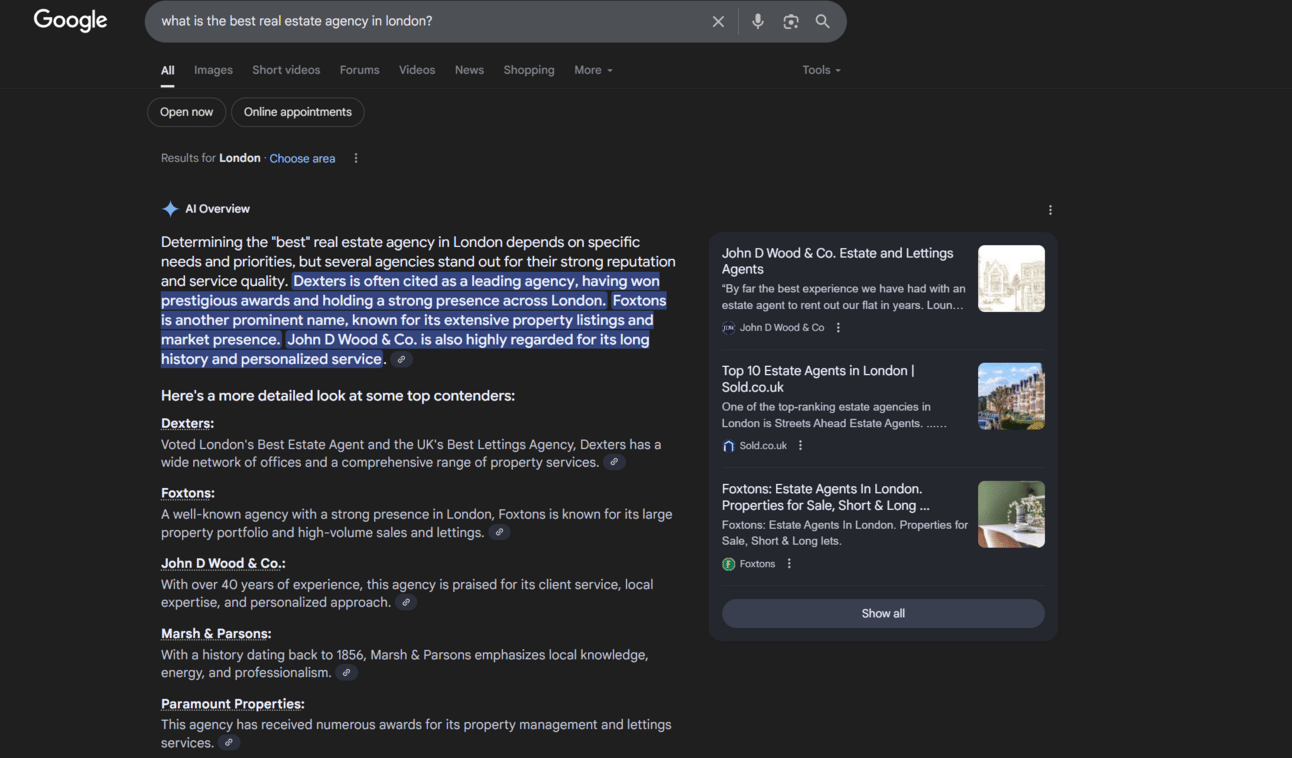Click the Foxtons heading in the AI Overview list
The height and width of the screenshot is (758, 1292).
pos(188,493)
